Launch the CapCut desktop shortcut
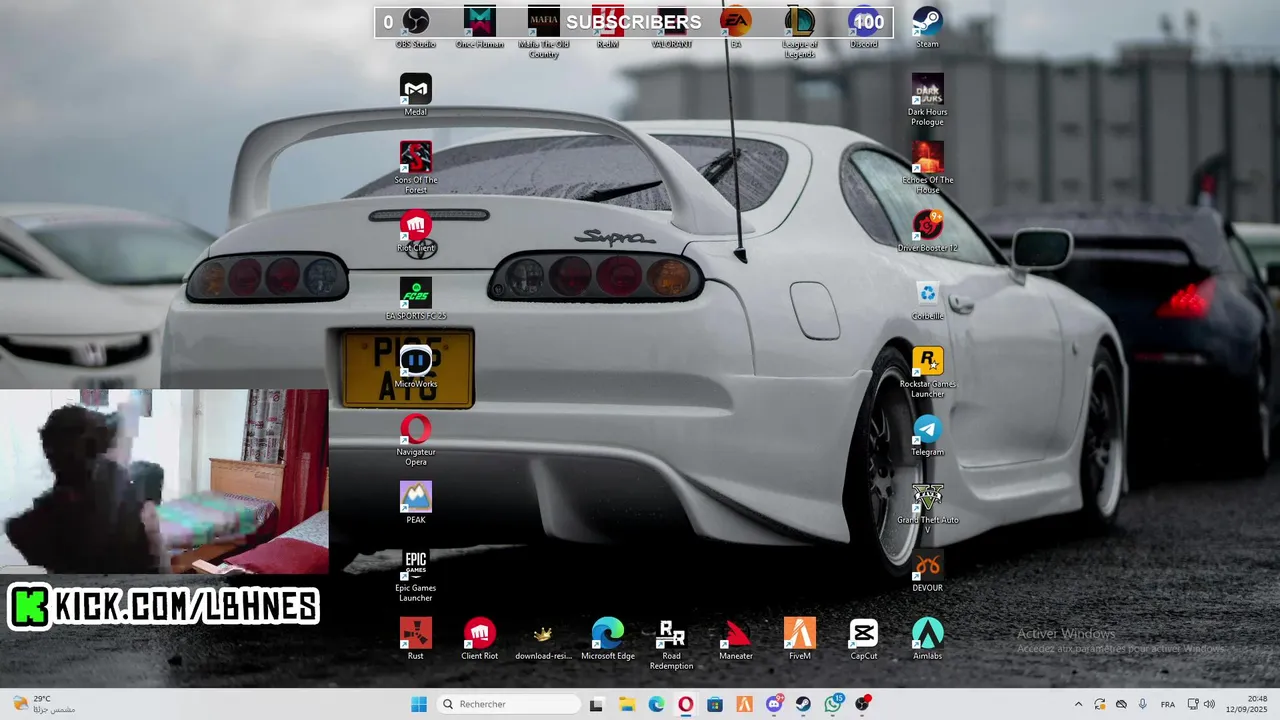 tap(864, 639)
